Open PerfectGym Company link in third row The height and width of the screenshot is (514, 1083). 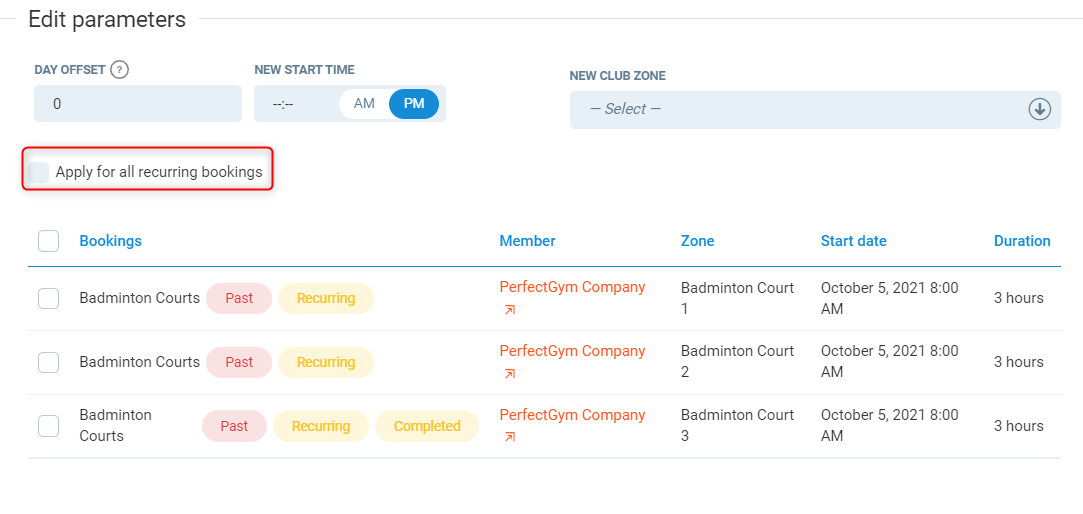click(572, 415)
